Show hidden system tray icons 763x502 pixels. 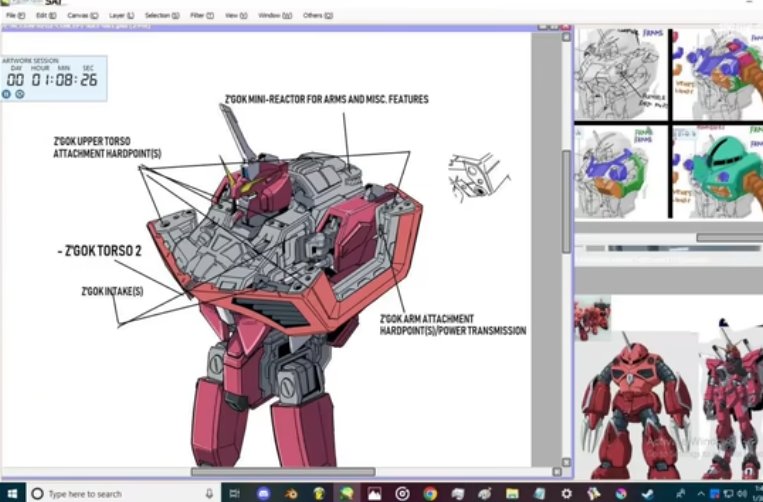tap(701, 494)
